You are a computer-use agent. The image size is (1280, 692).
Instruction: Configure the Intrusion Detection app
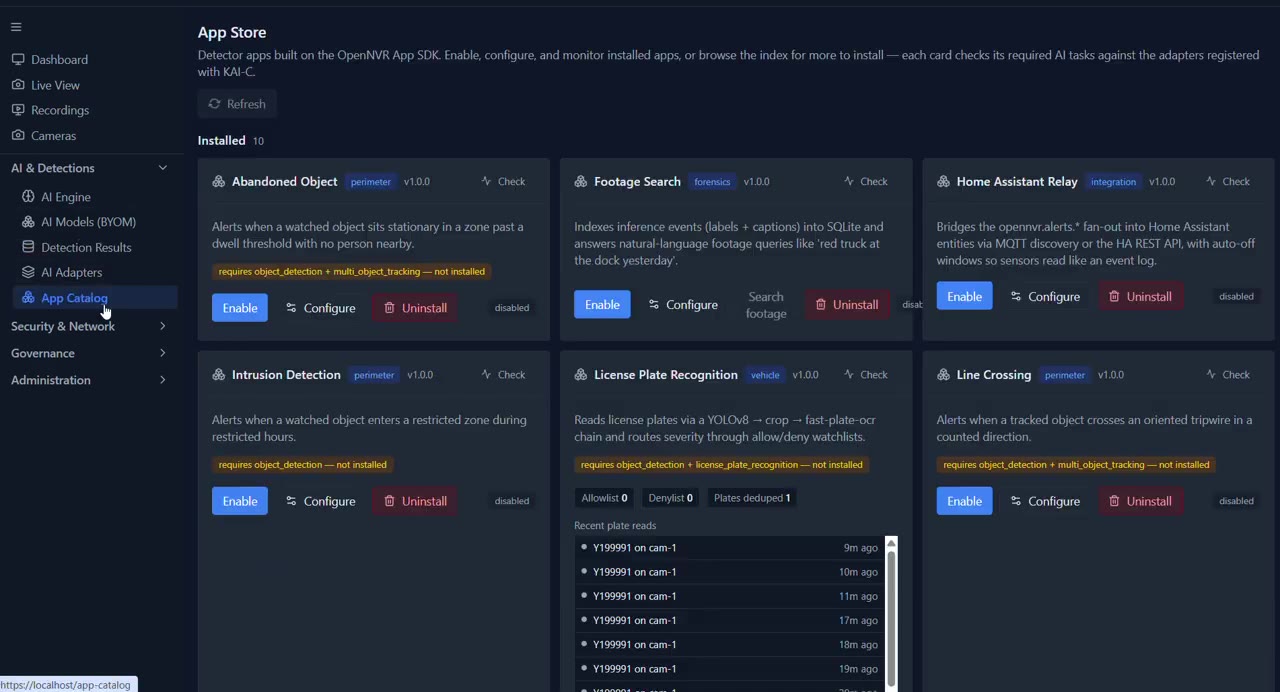tap(320, 501)
